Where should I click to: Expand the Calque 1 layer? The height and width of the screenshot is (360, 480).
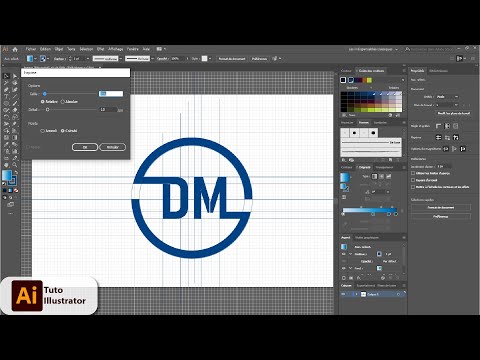pos(356,294)
